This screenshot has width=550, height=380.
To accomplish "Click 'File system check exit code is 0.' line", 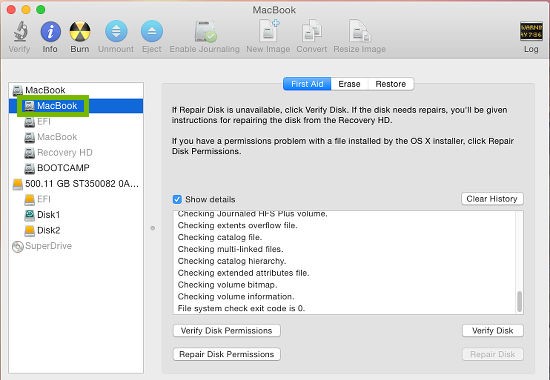I will [241, 308].
